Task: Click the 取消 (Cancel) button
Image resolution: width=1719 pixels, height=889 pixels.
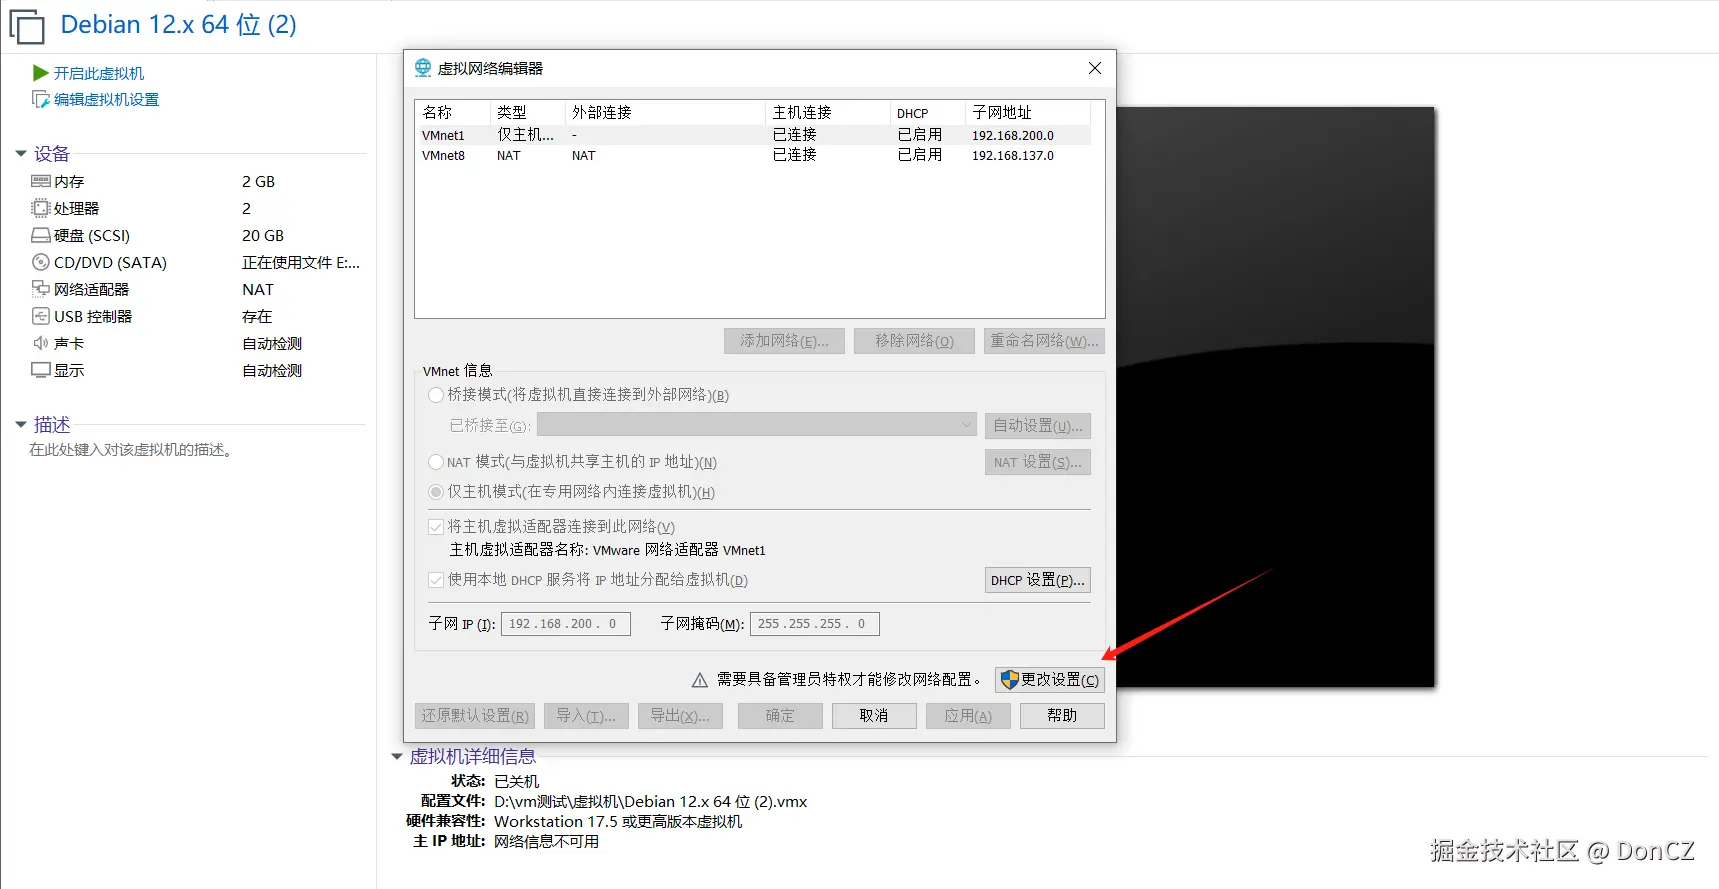Action: click(x=874, y=716)
